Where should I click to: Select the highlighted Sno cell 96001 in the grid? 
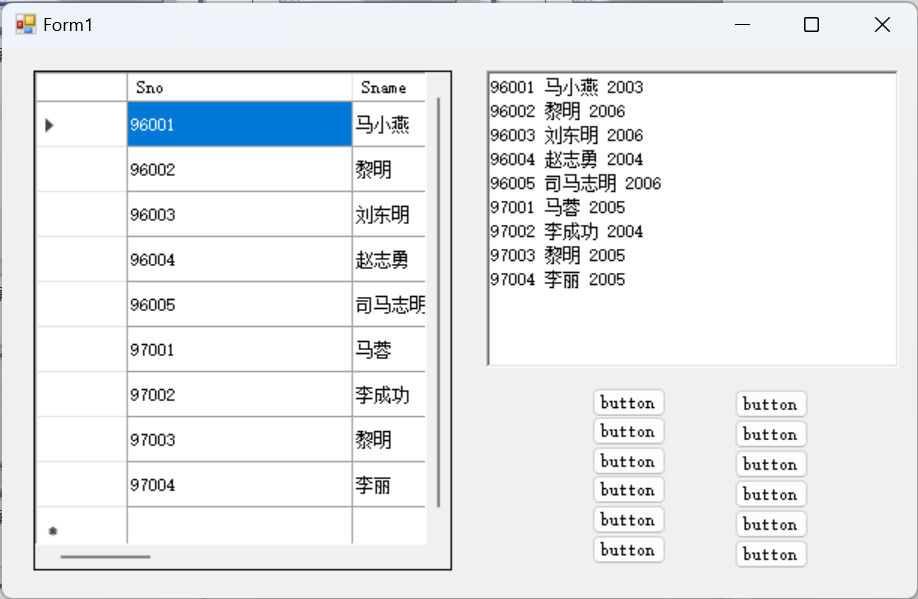point(239,124)
